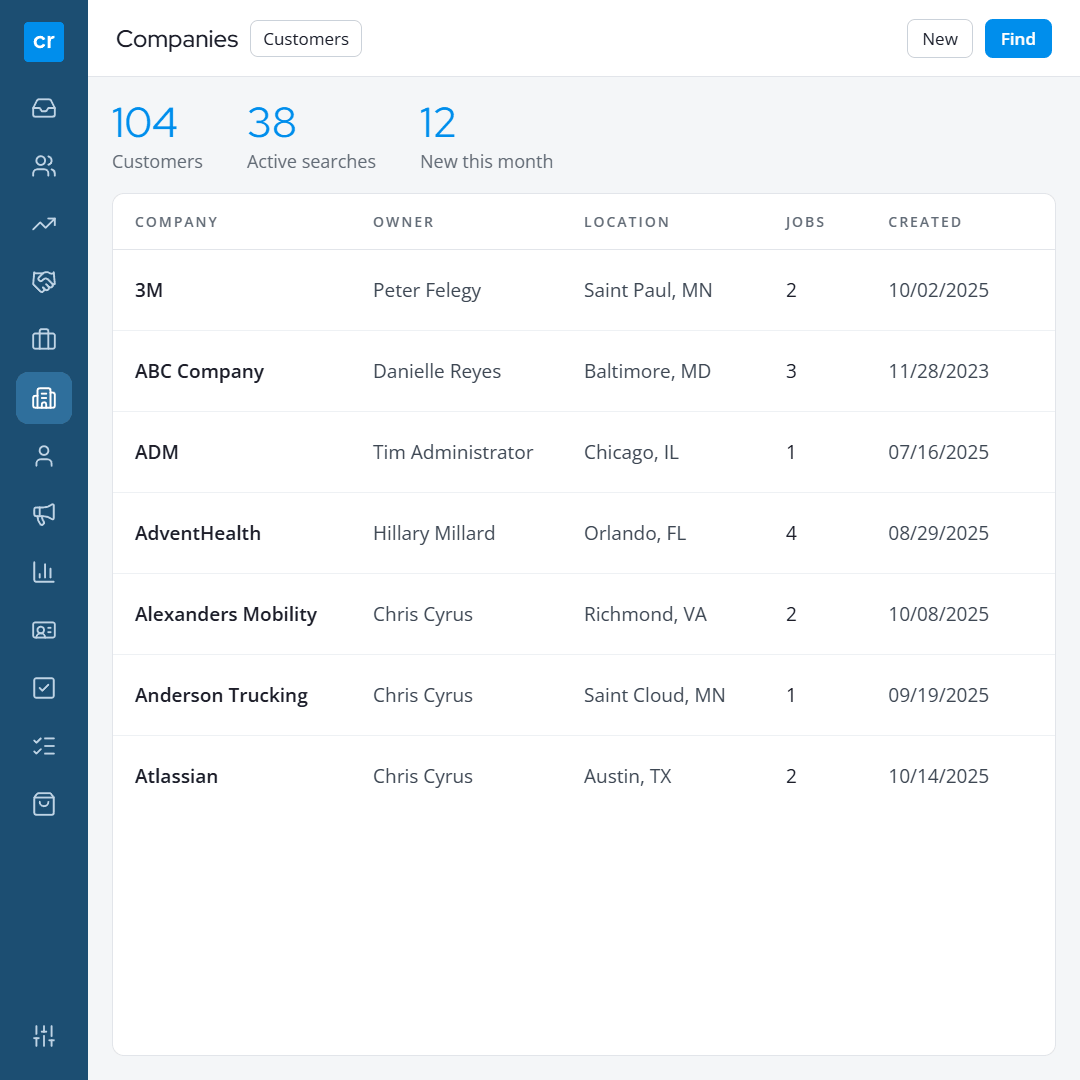
Task: Click owner Peter Felegy
Action: [427, 291]
